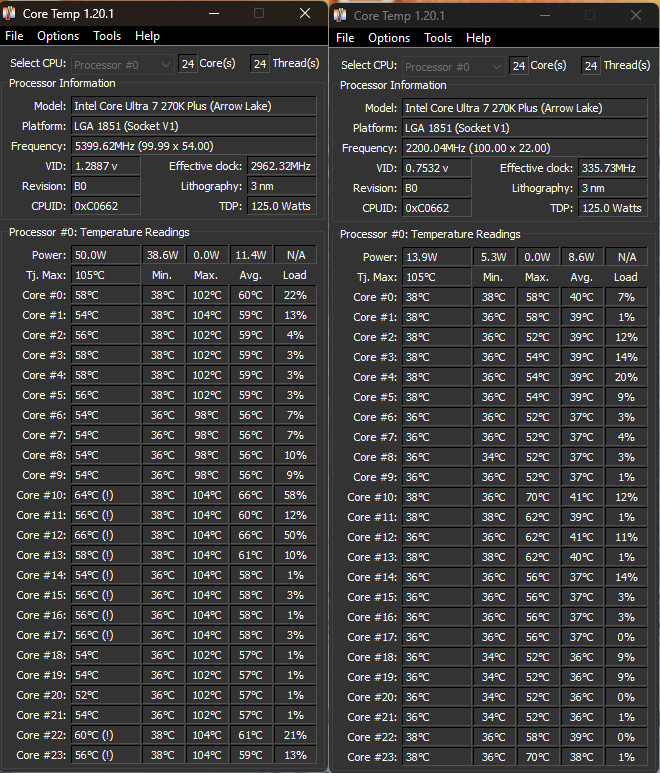Open Help menu in left window
660x773 pixels.
point(147,36)
